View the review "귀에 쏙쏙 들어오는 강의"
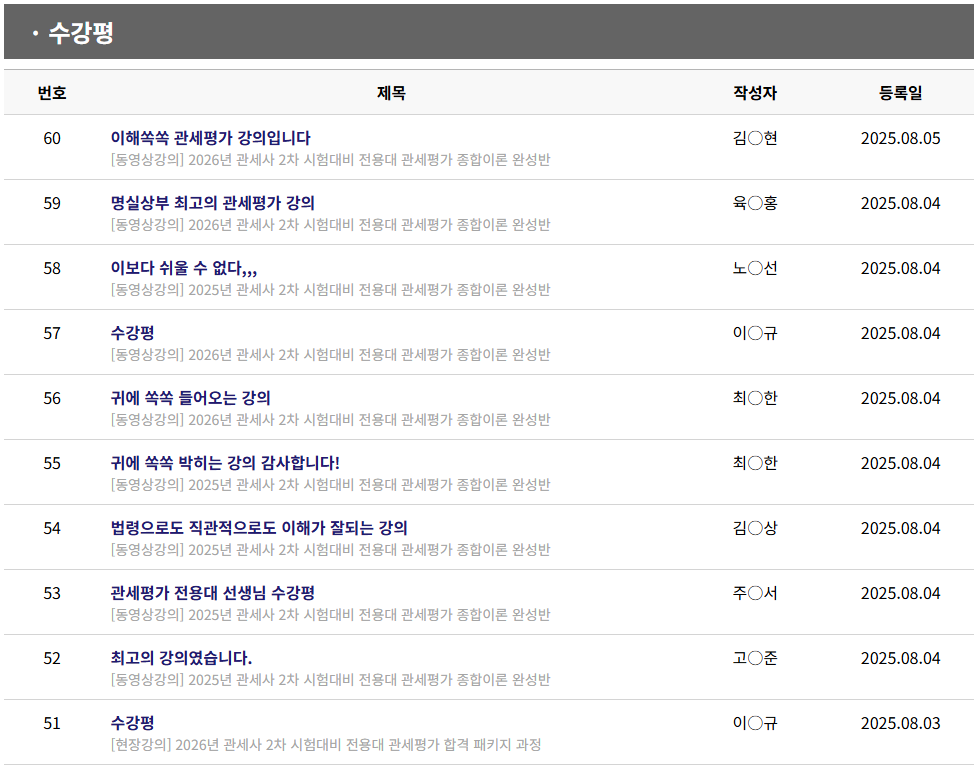This screenshot has height=768, width=979. (x=190, y=398)
